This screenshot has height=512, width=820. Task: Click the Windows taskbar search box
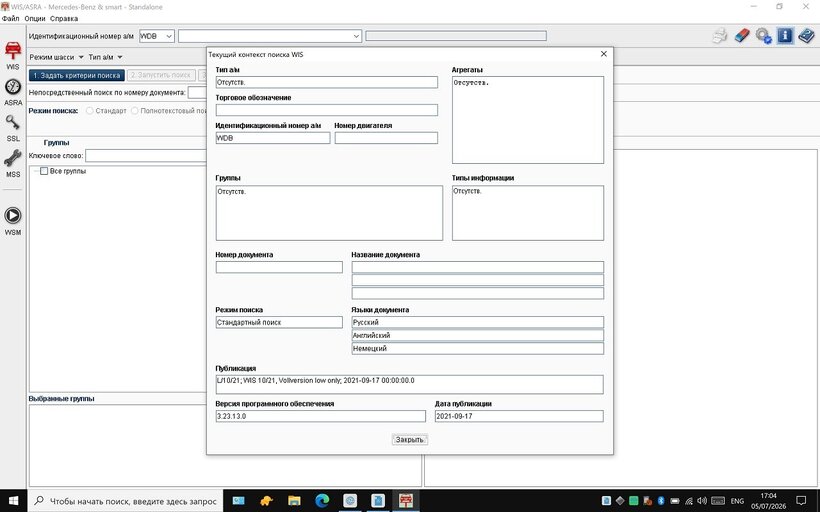click(x=124, y=501)
